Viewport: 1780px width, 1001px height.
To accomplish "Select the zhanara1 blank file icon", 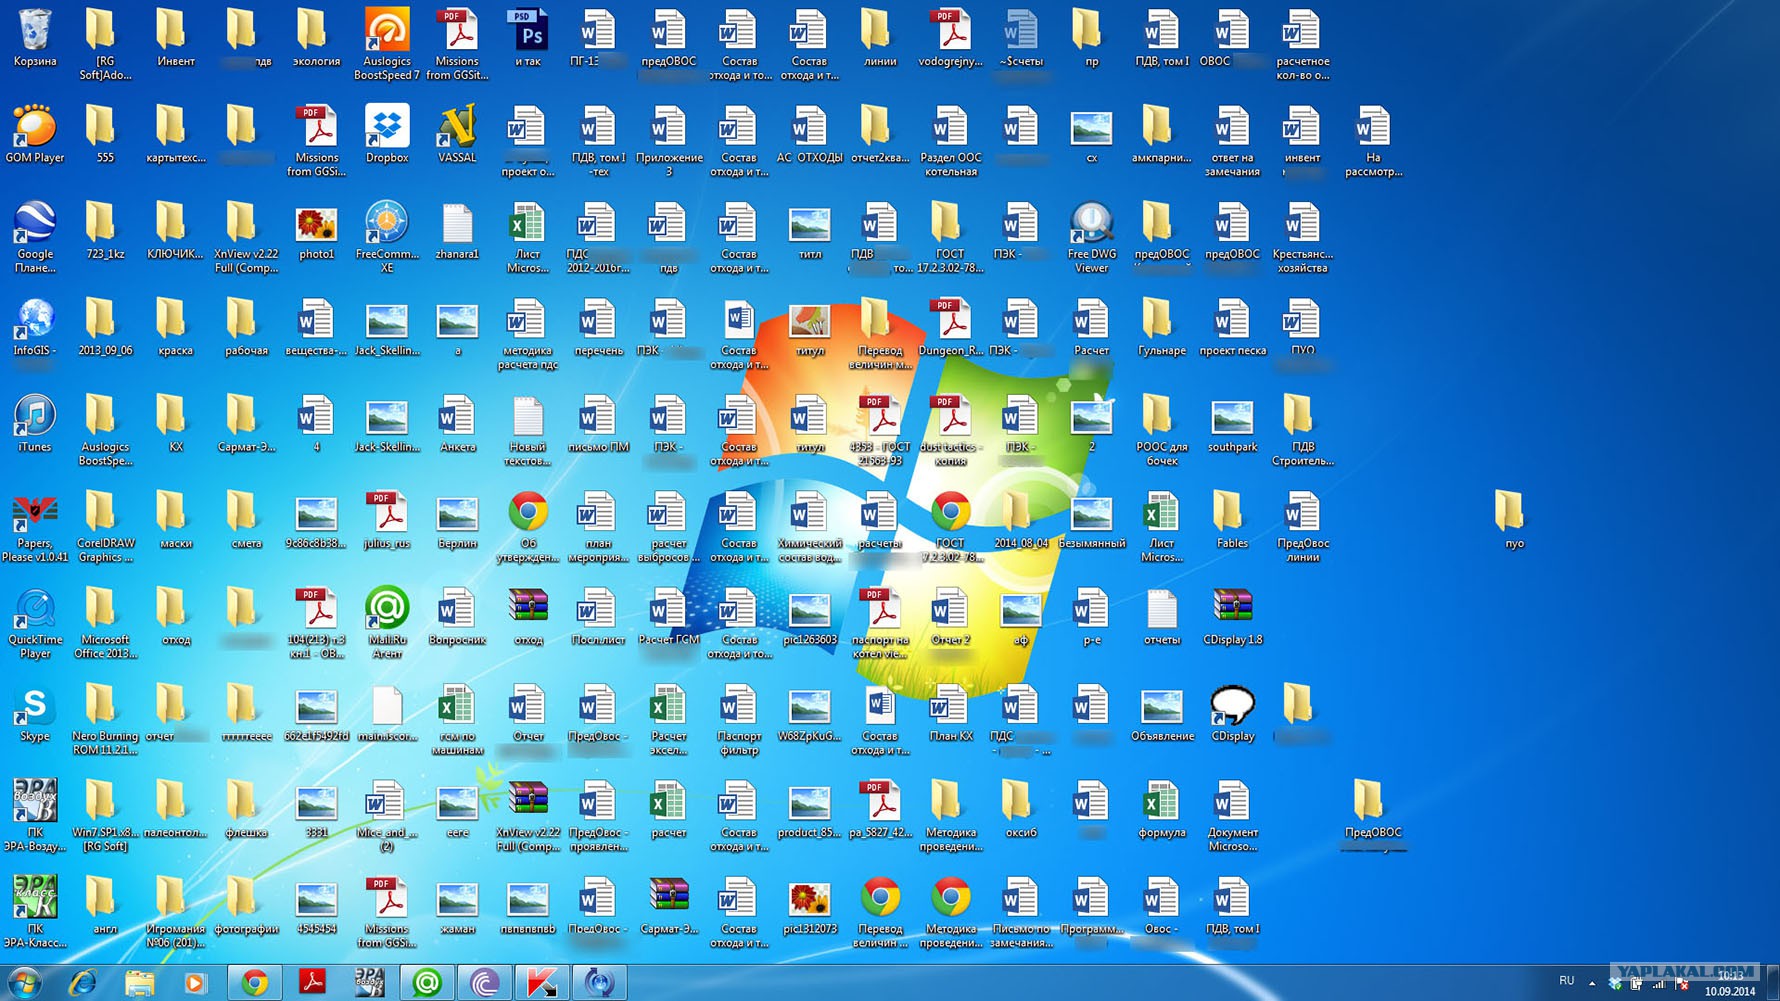I will (x=457, y=230).
